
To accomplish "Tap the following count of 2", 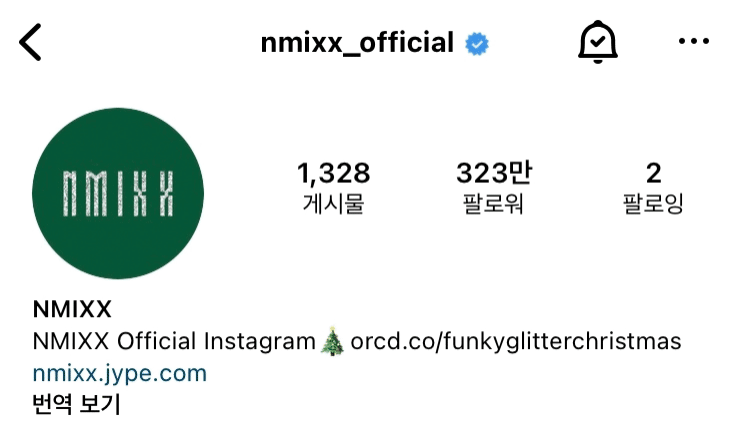I will 653,173.
